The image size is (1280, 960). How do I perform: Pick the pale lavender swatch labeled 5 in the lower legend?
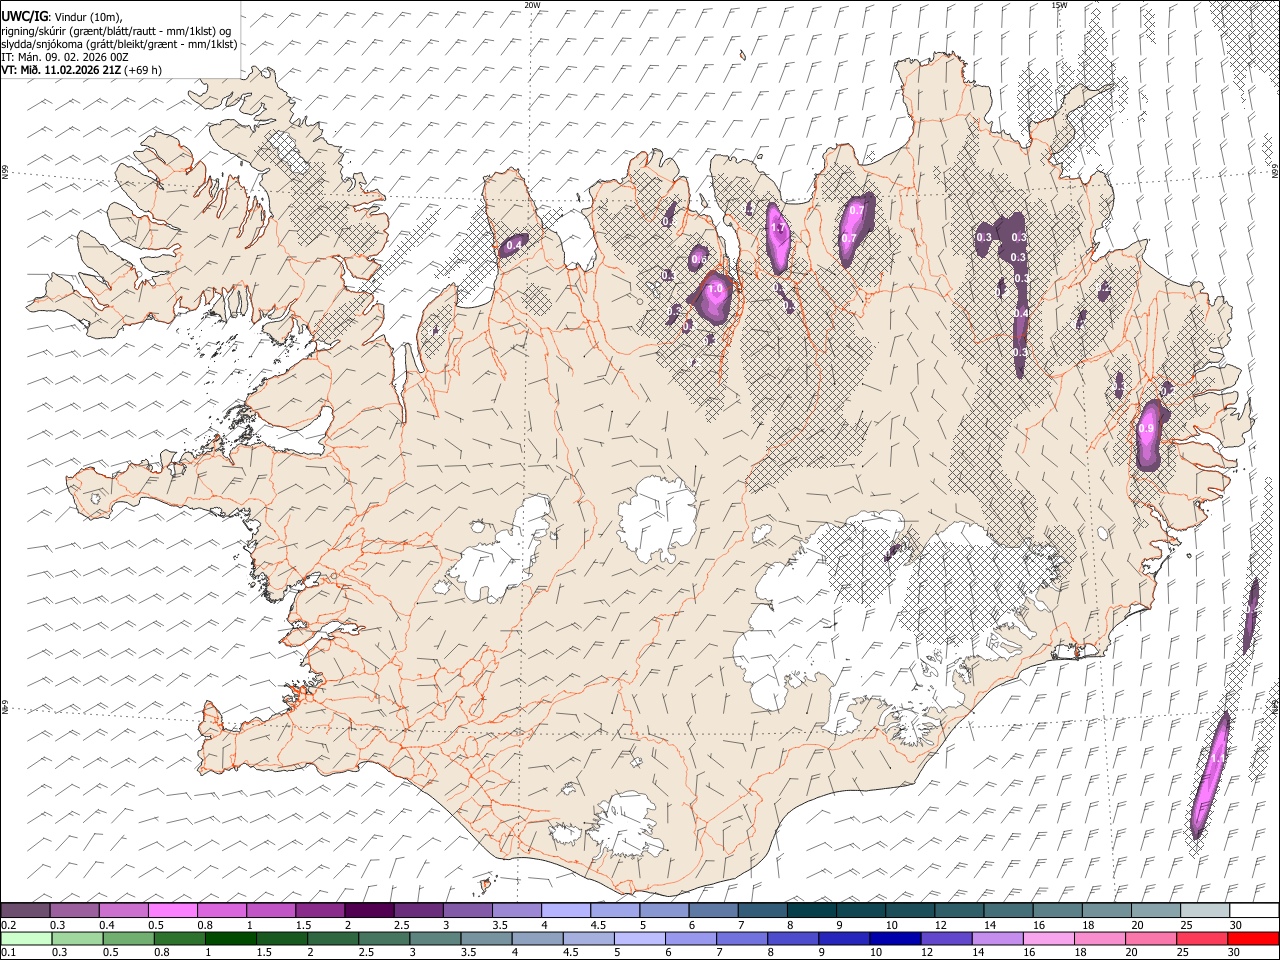click(640, 938)
